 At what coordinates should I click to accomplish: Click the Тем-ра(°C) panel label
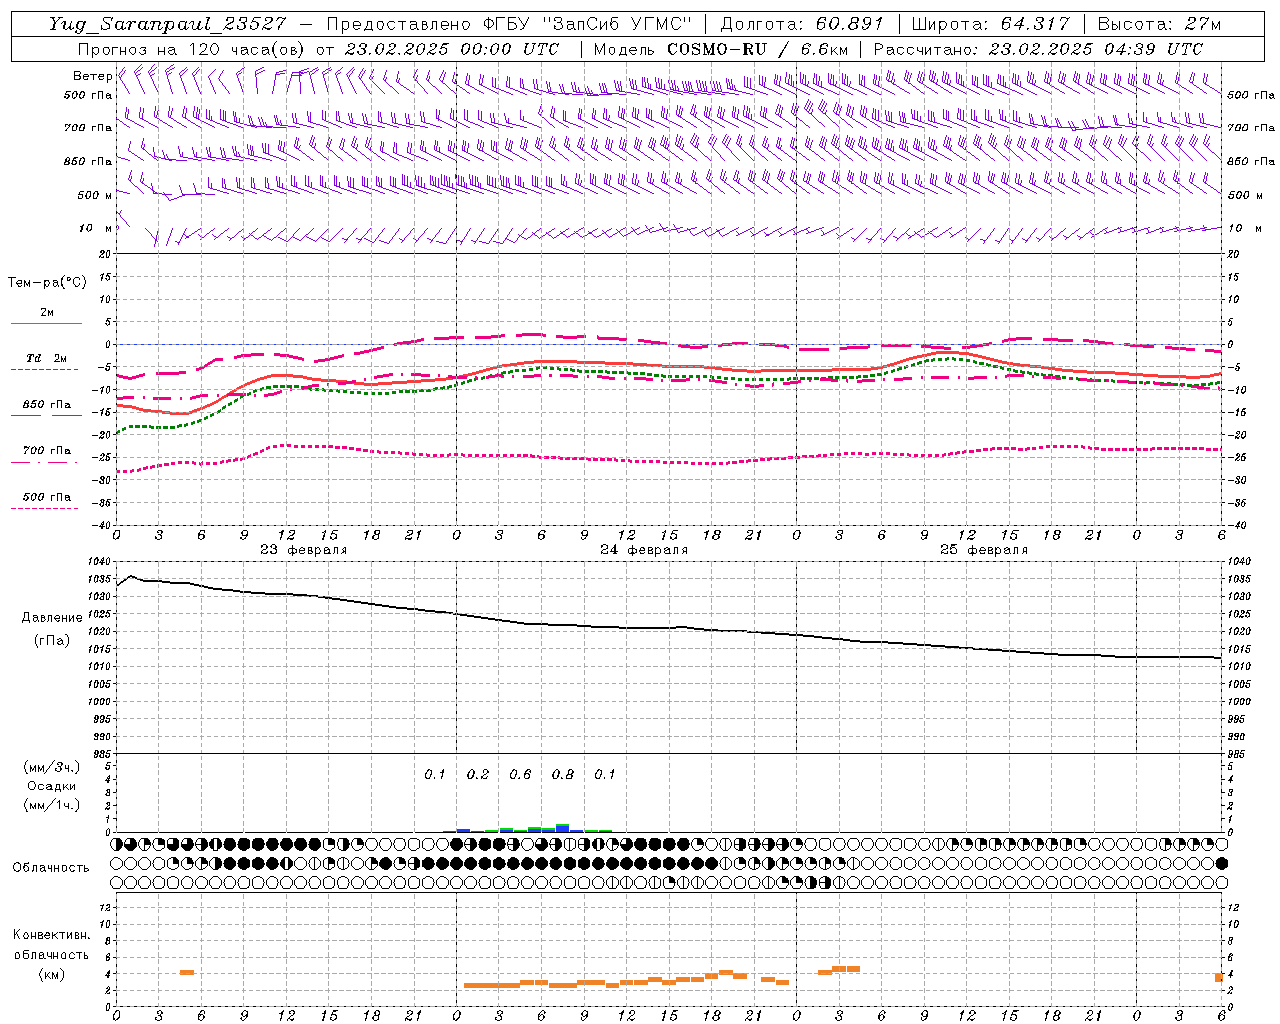(47, 283)
